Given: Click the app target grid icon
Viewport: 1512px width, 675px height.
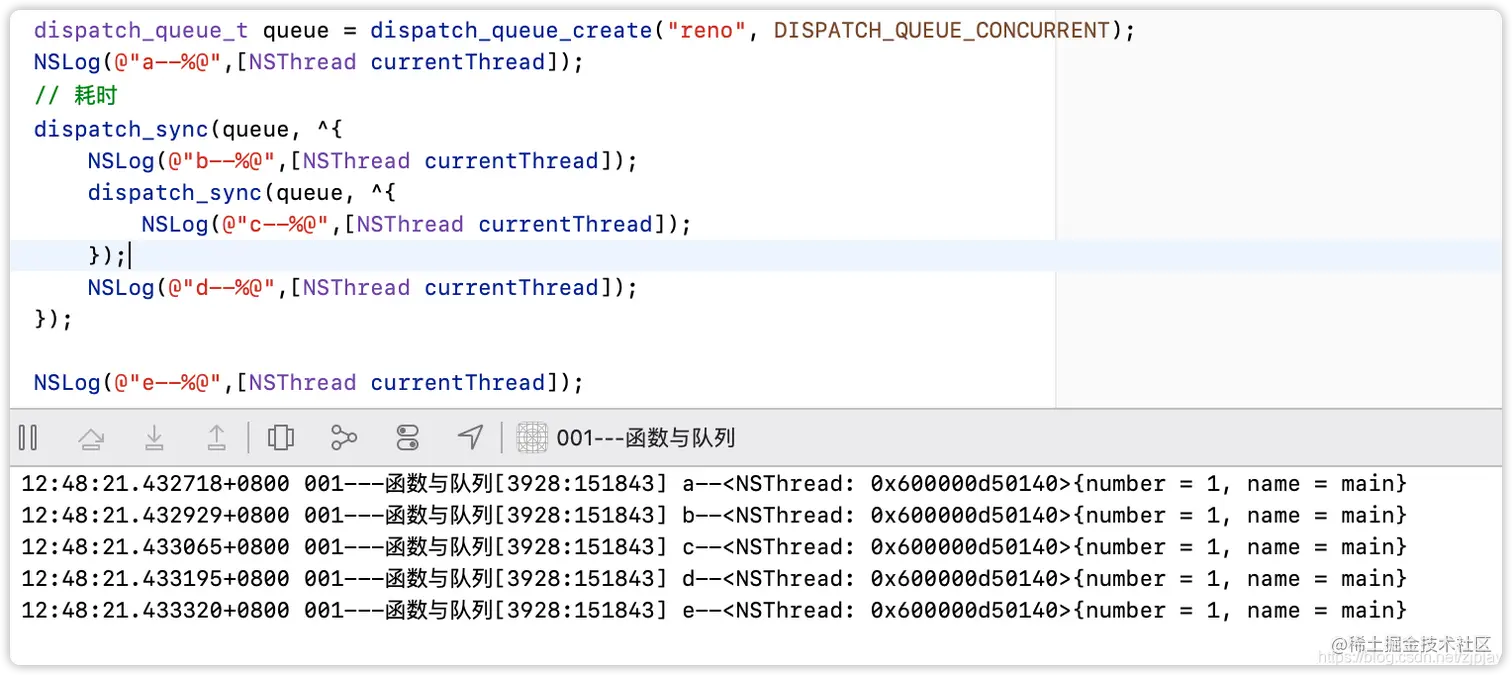Looking at the screenshot, I should [x=532, y=437].
